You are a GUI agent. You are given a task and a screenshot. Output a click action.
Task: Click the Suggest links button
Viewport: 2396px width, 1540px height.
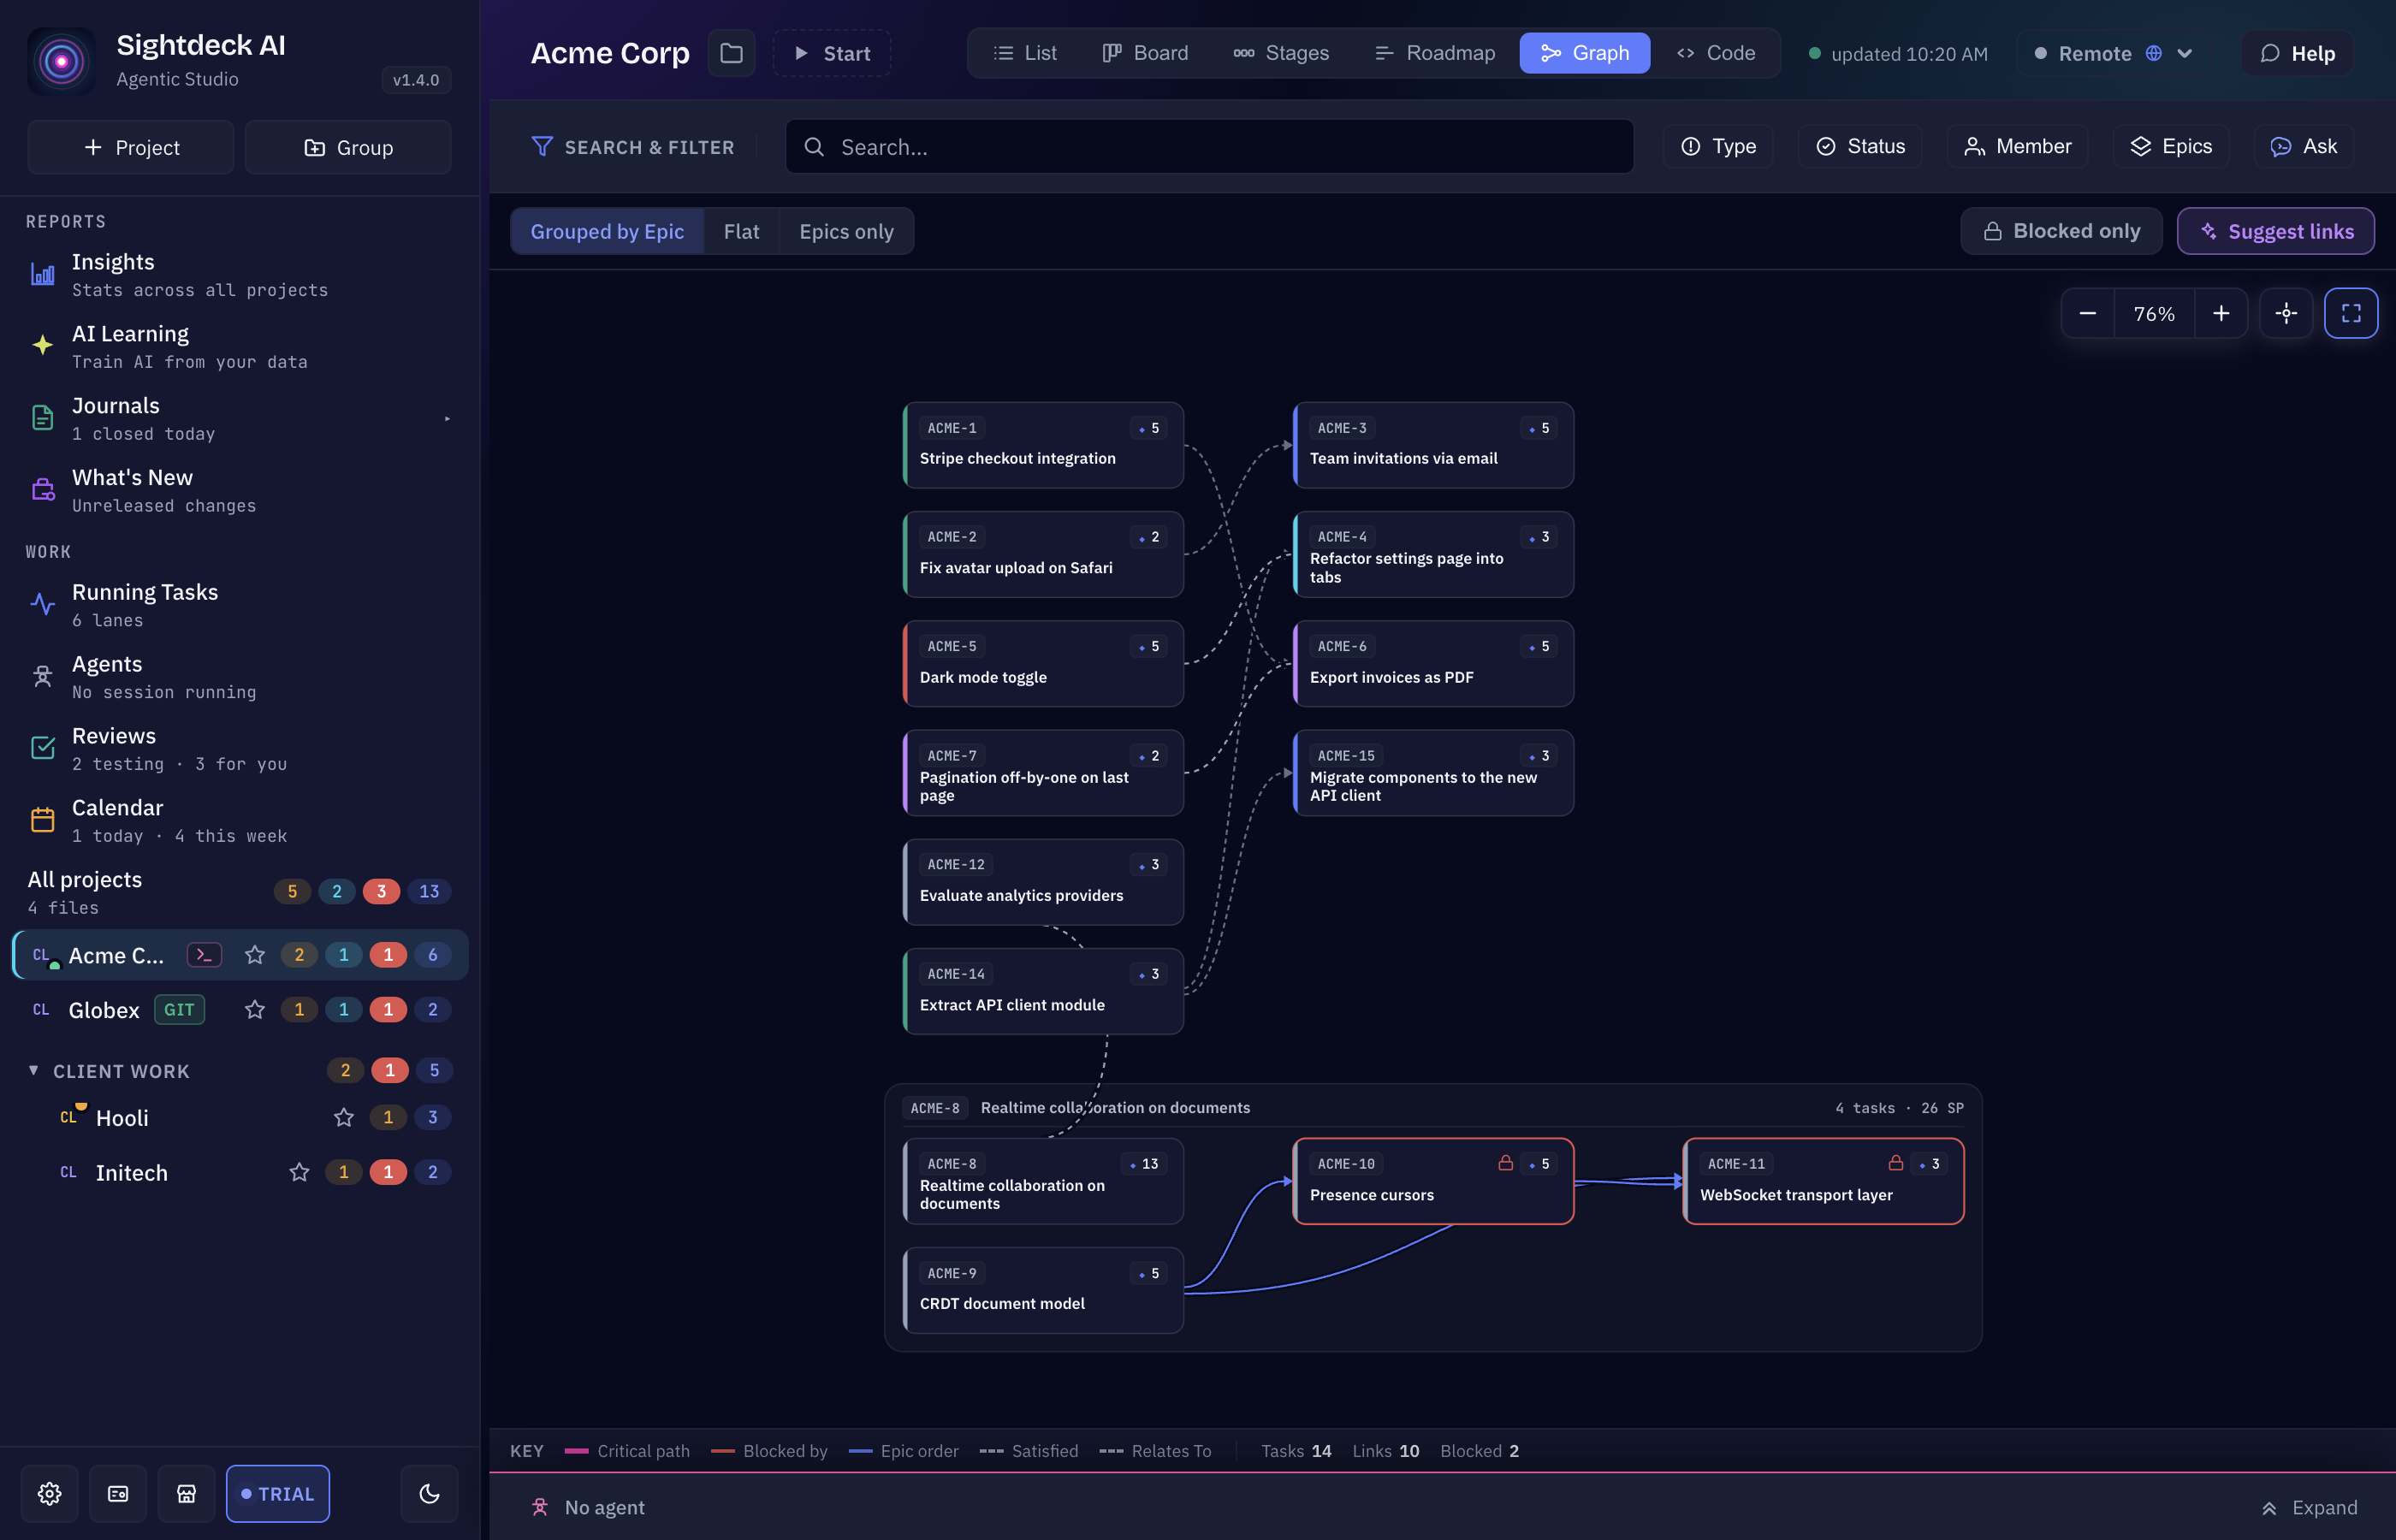(x=2276, y=231)
